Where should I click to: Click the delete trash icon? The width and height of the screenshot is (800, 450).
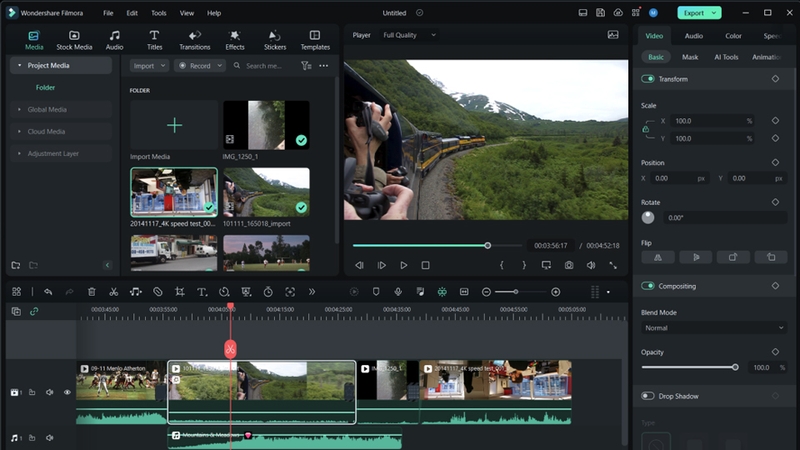point(91,292)
